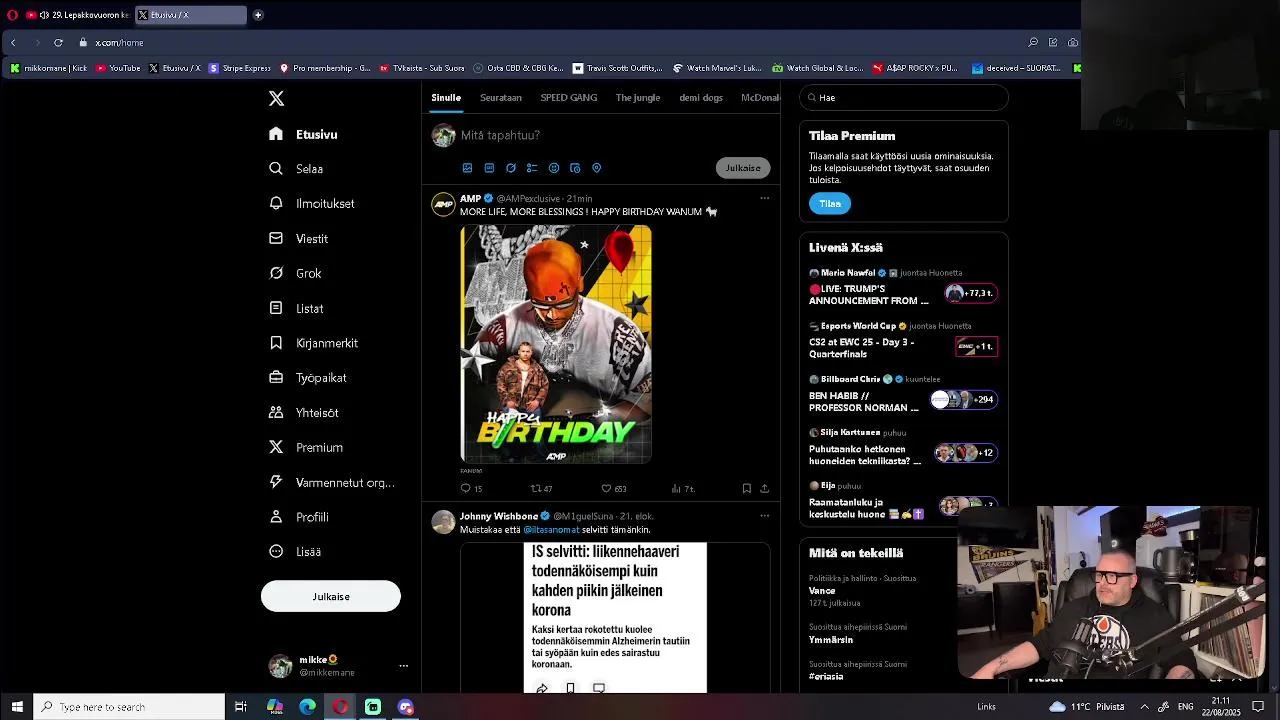
Task: Bookmark the AMP post
Action: [746, 489]
